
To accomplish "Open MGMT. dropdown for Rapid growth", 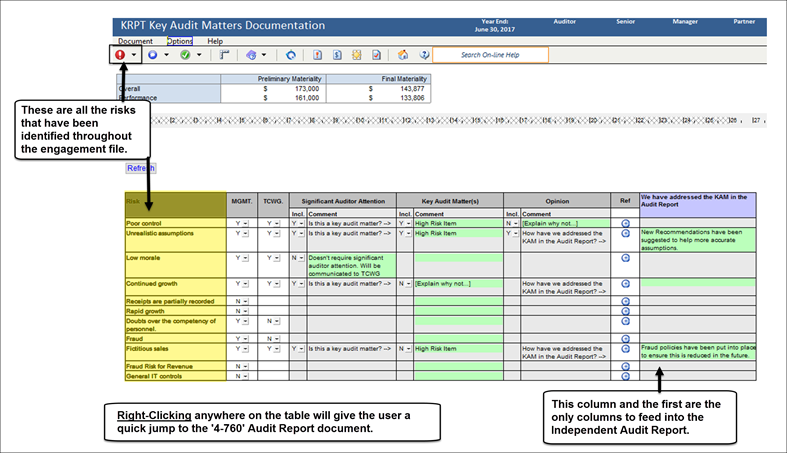I will (245, 311).
